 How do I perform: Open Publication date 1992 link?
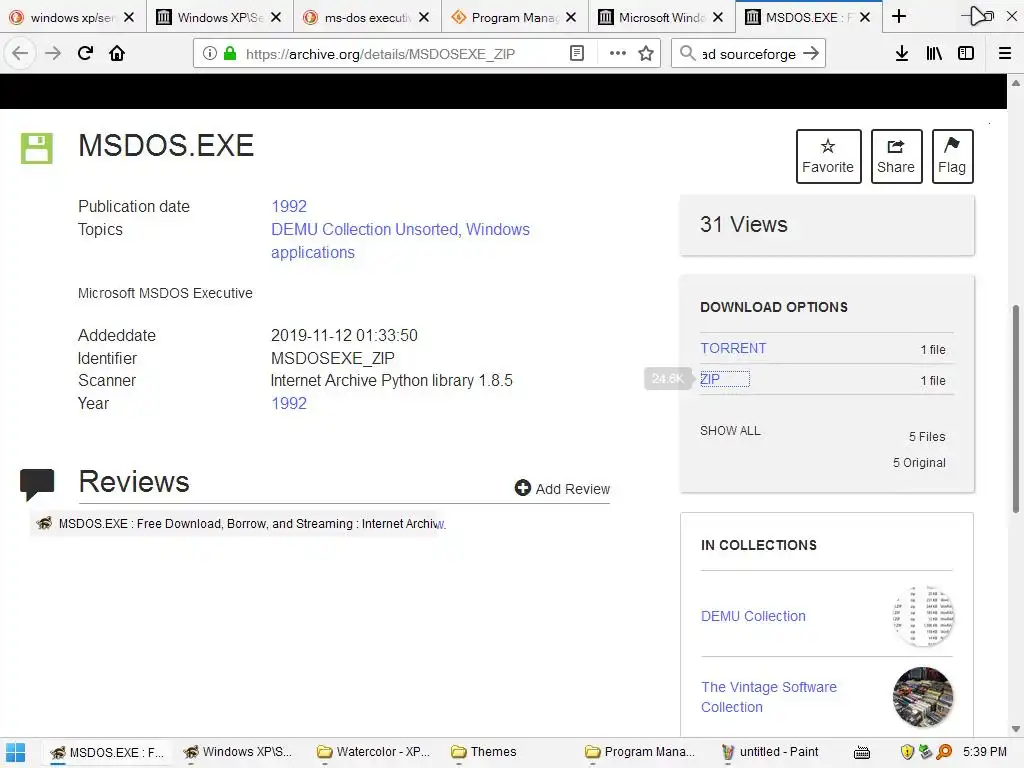point(289,206)
